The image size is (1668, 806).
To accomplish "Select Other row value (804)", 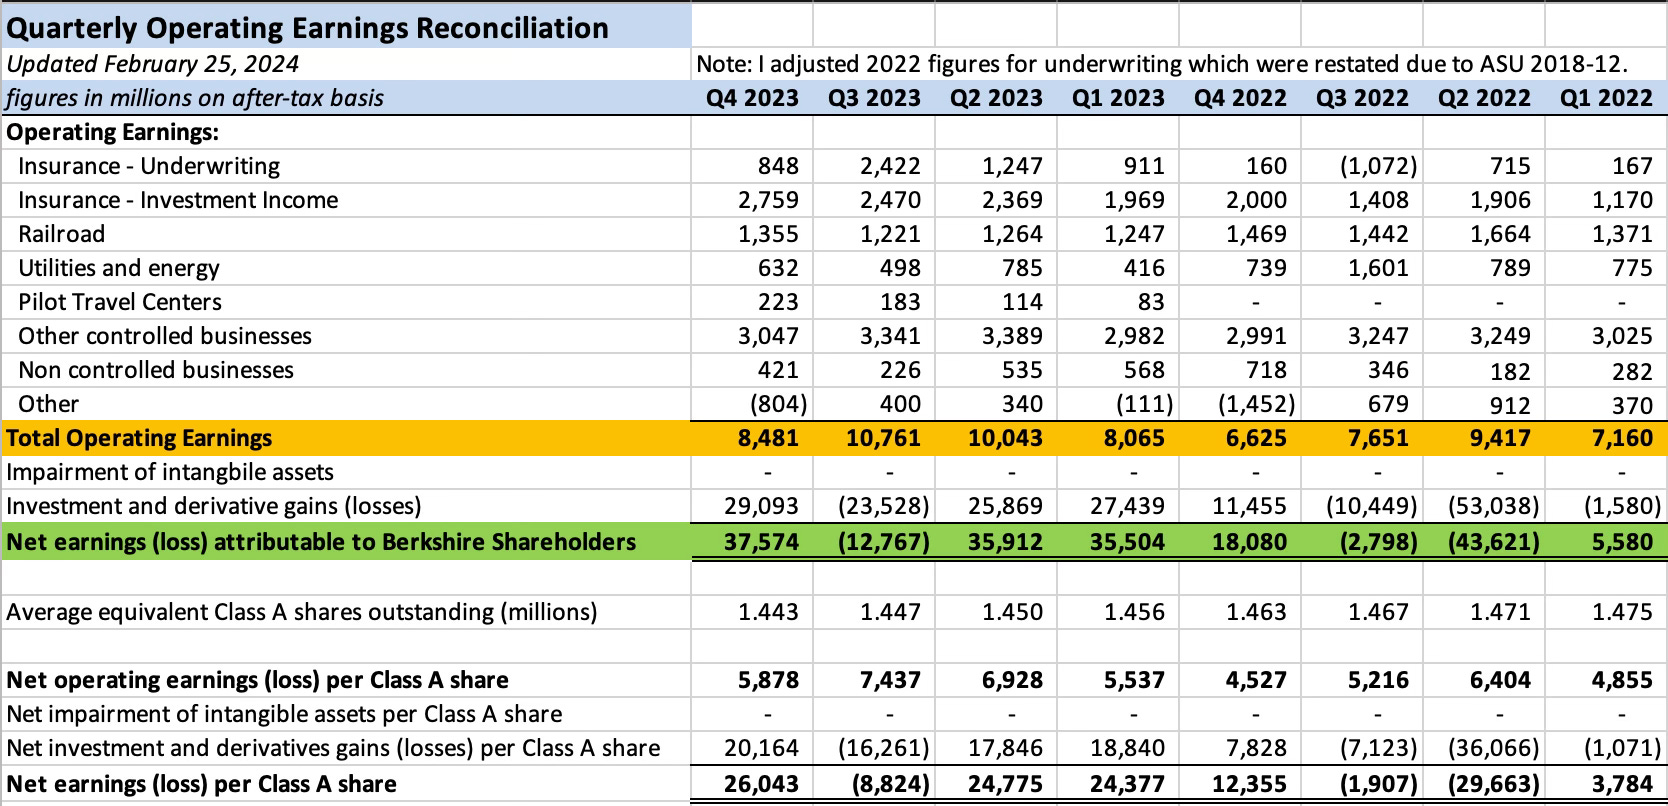I will 778,404.
